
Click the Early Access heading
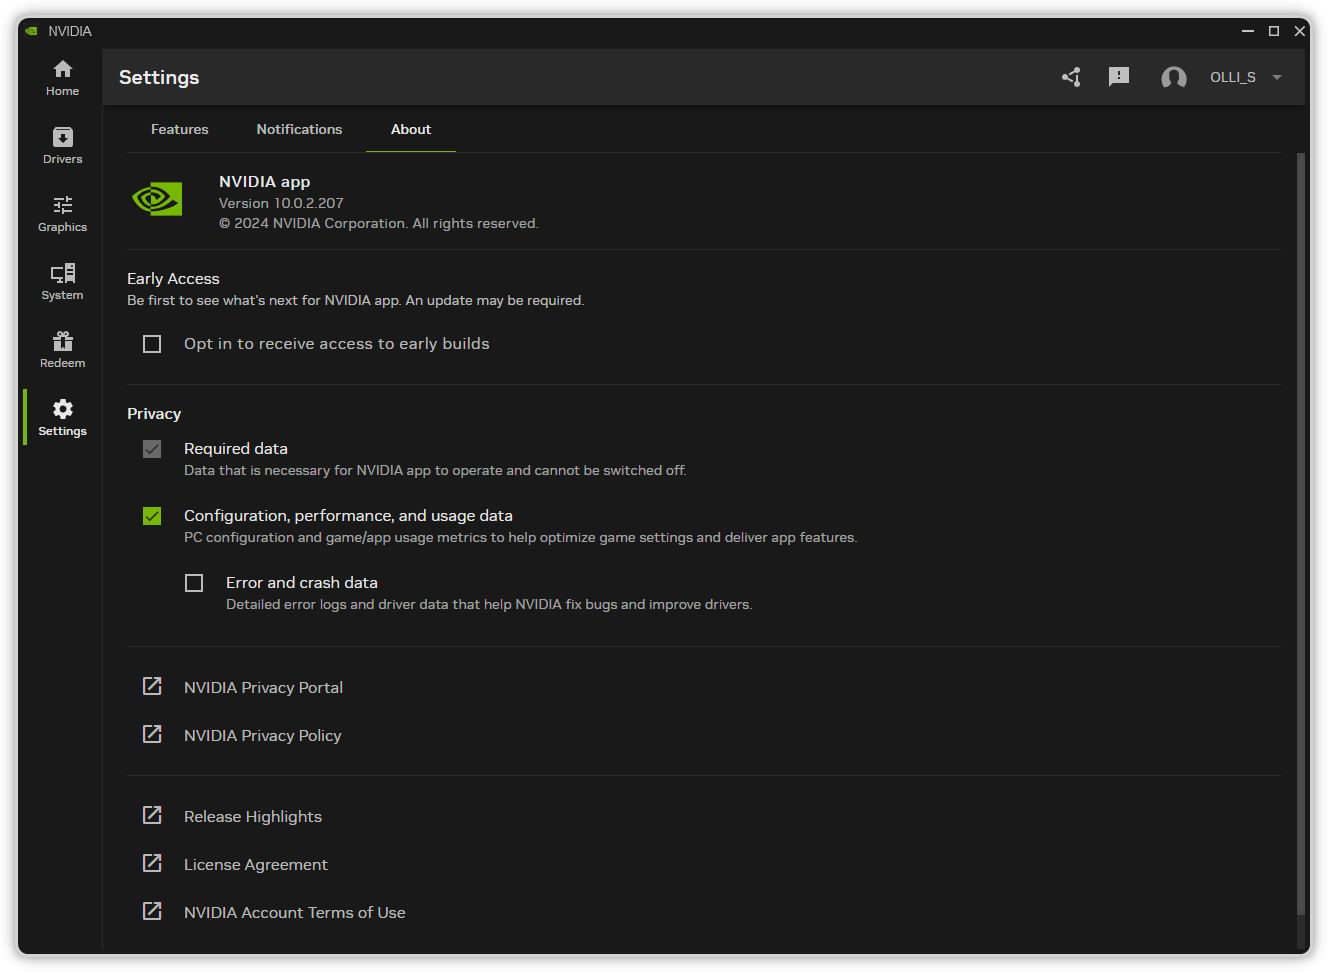click(173, 278)
